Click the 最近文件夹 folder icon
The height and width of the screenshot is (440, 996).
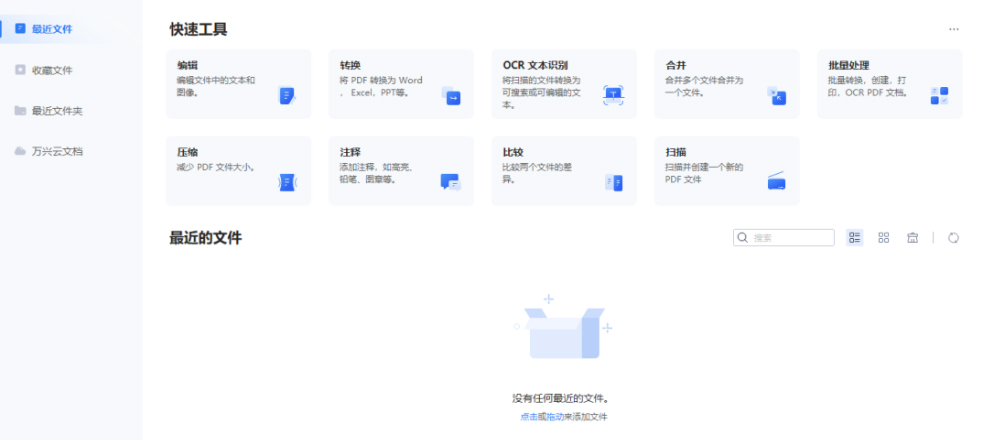click(20, 110)
